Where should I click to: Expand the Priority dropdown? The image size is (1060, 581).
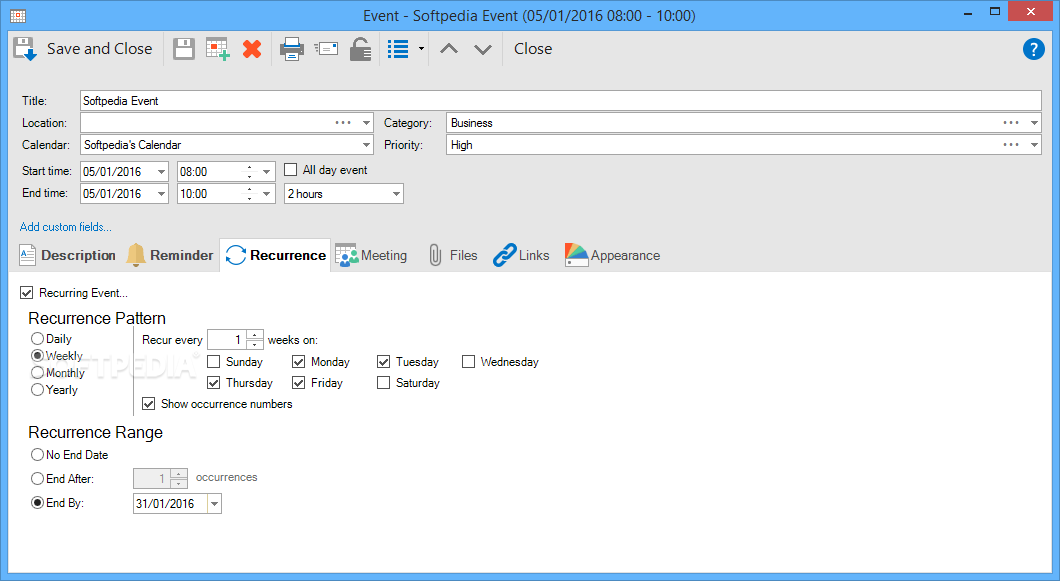1034,145
